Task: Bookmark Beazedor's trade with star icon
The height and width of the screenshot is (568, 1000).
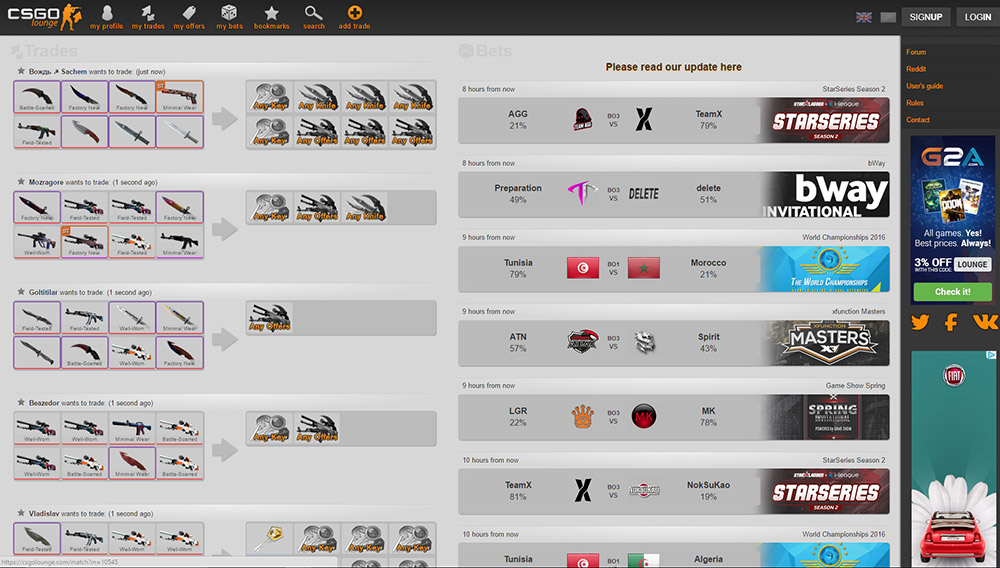Action: tap(21, 403)
